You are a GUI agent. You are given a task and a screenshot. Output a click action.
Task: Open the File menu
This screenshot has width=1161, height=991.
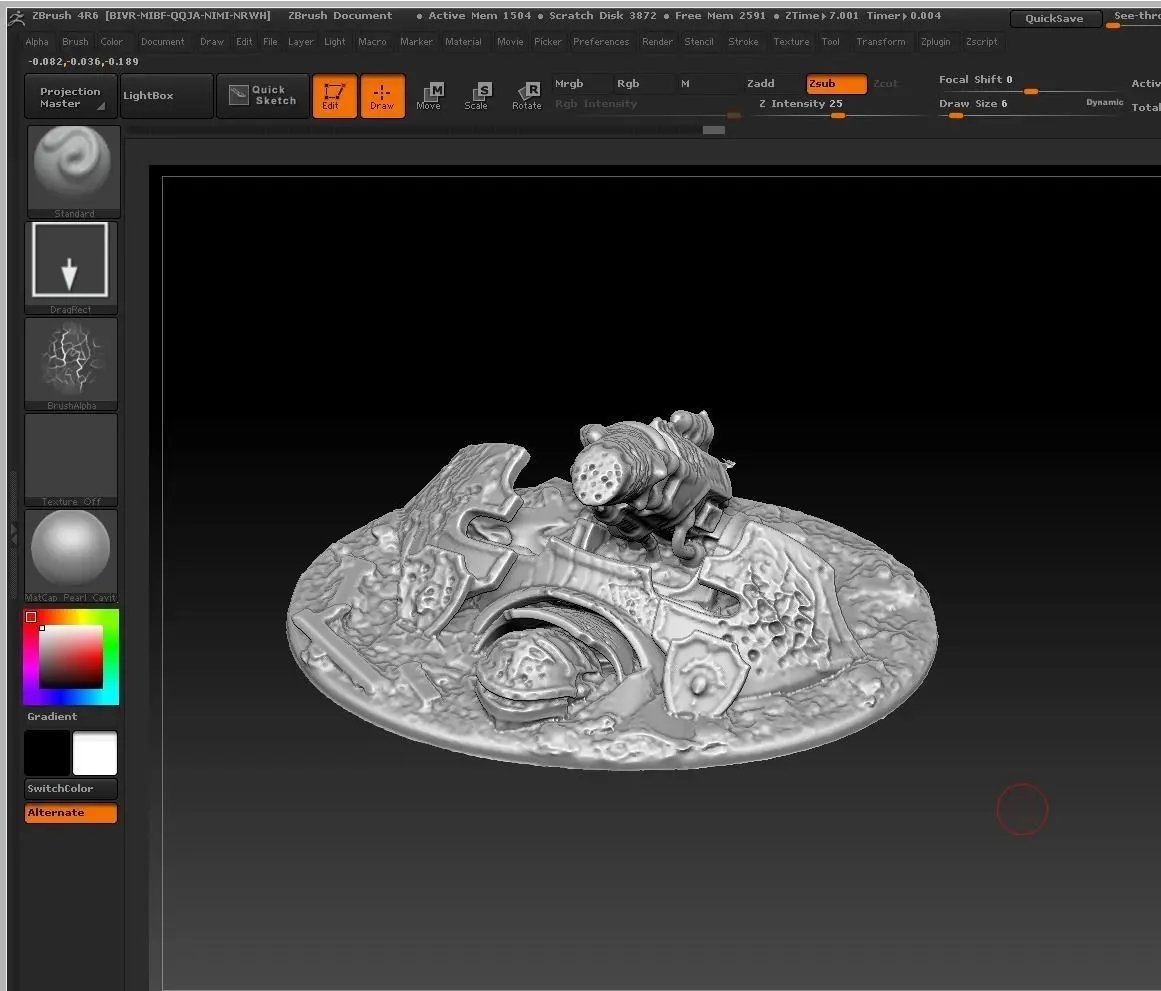click(270, 42)
